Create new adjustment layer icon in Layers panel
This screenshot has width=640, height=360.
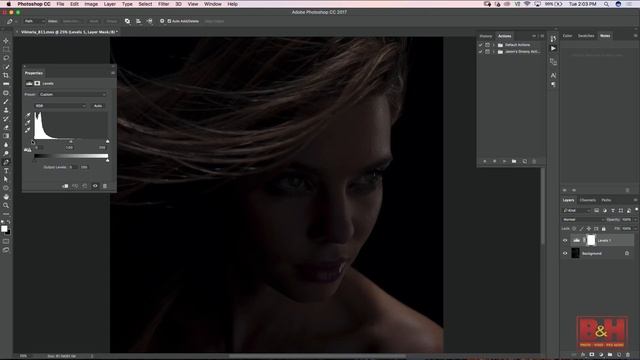point(601,355)
